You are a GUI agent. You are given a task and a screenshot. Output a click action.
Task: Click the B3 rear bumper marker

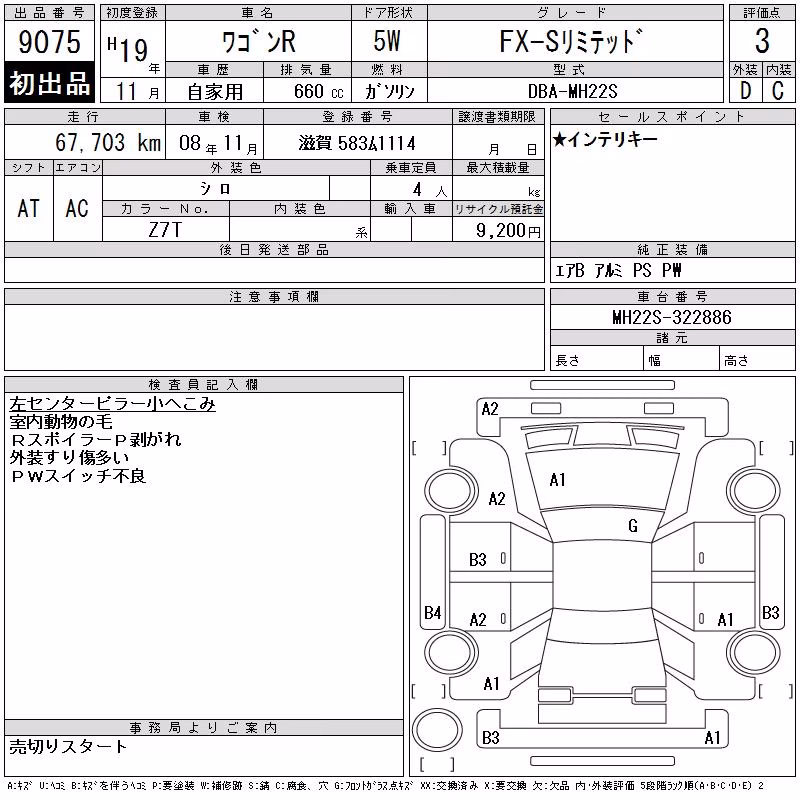(x=490, y=738)
